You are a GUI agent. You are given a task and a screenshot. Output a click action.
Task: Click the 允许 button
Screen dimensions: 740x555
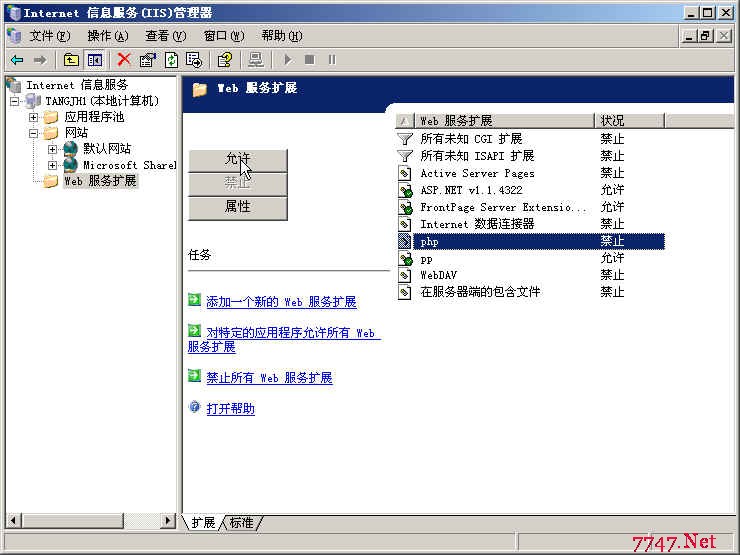238,161
